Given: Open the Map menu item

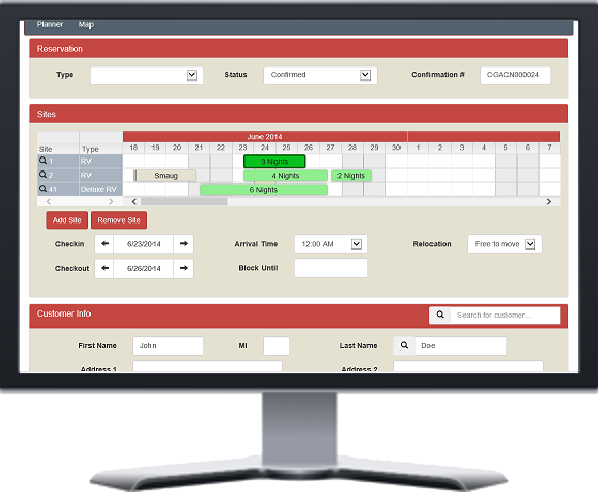Looking at the screenshot, I should pos(86,24).
